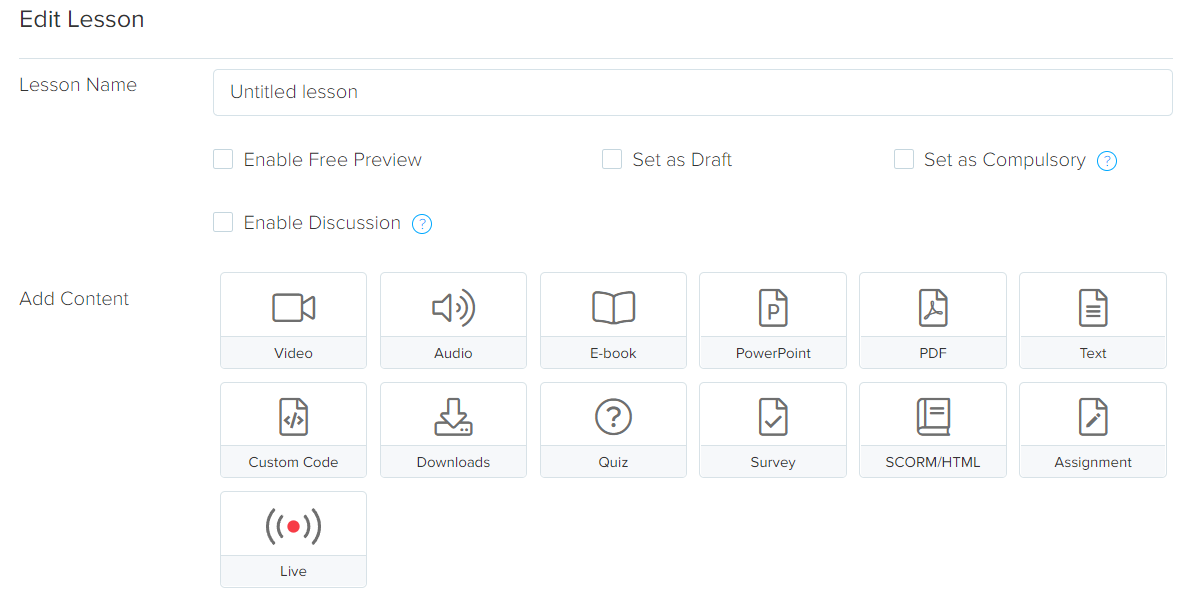1185x607 pixels.
Task: Click the Lesson Name label
Action: 78,85
